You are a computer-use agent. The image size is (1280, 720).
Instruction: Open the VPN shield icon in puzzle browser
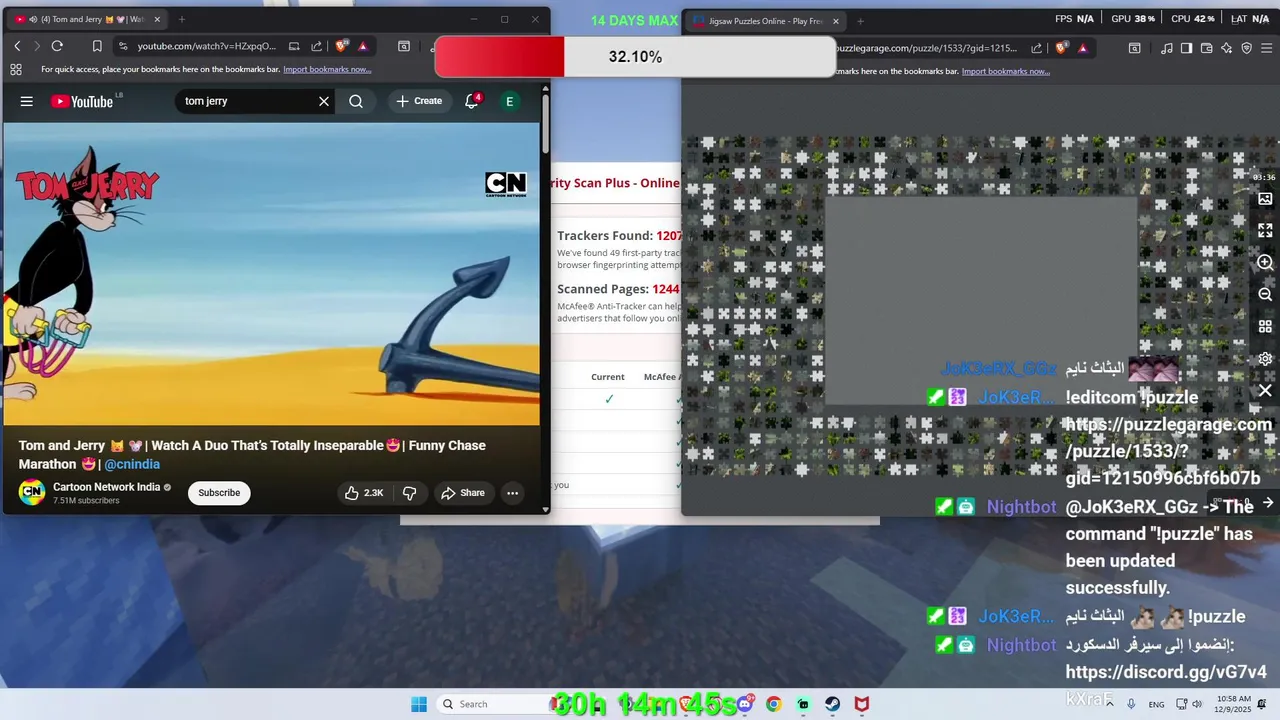(1246, 48)
